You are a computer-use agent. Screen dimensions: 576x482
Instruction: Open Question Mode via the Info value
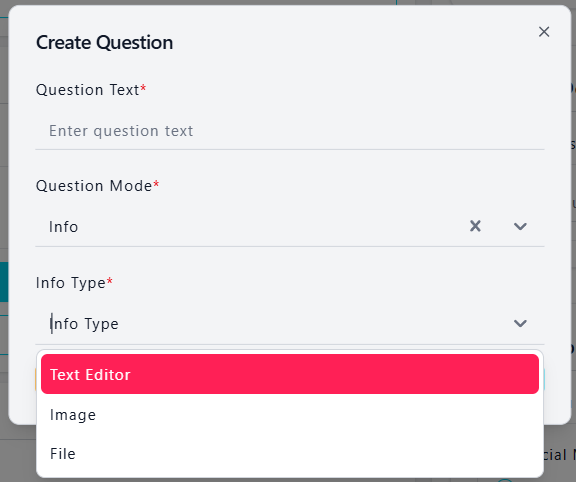[64, 227]
